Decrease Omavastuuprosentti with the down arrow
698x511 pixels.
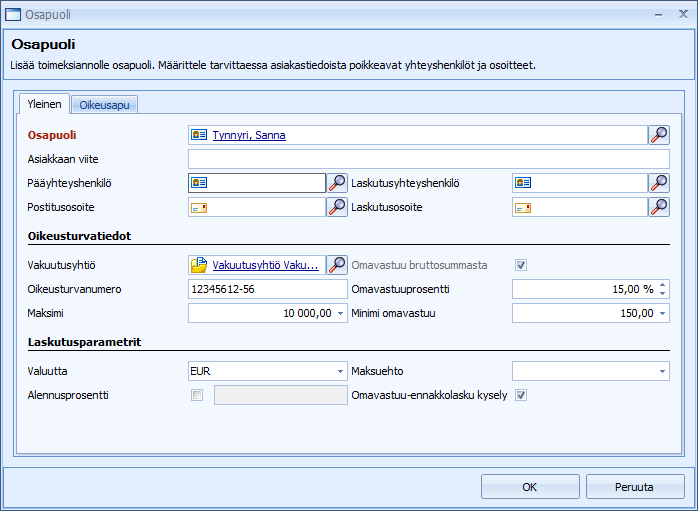coord(662,293)
